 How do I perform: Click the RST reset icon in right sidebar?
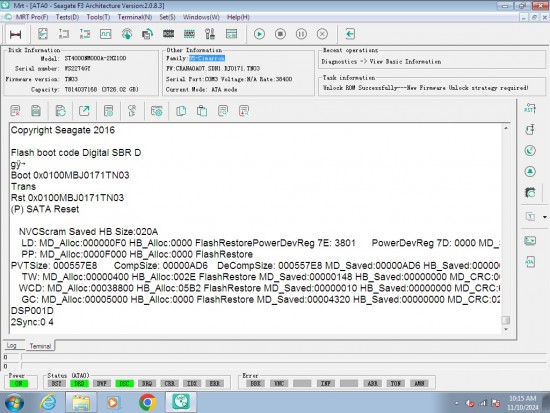pyautogui.click(x=530, y=109)
